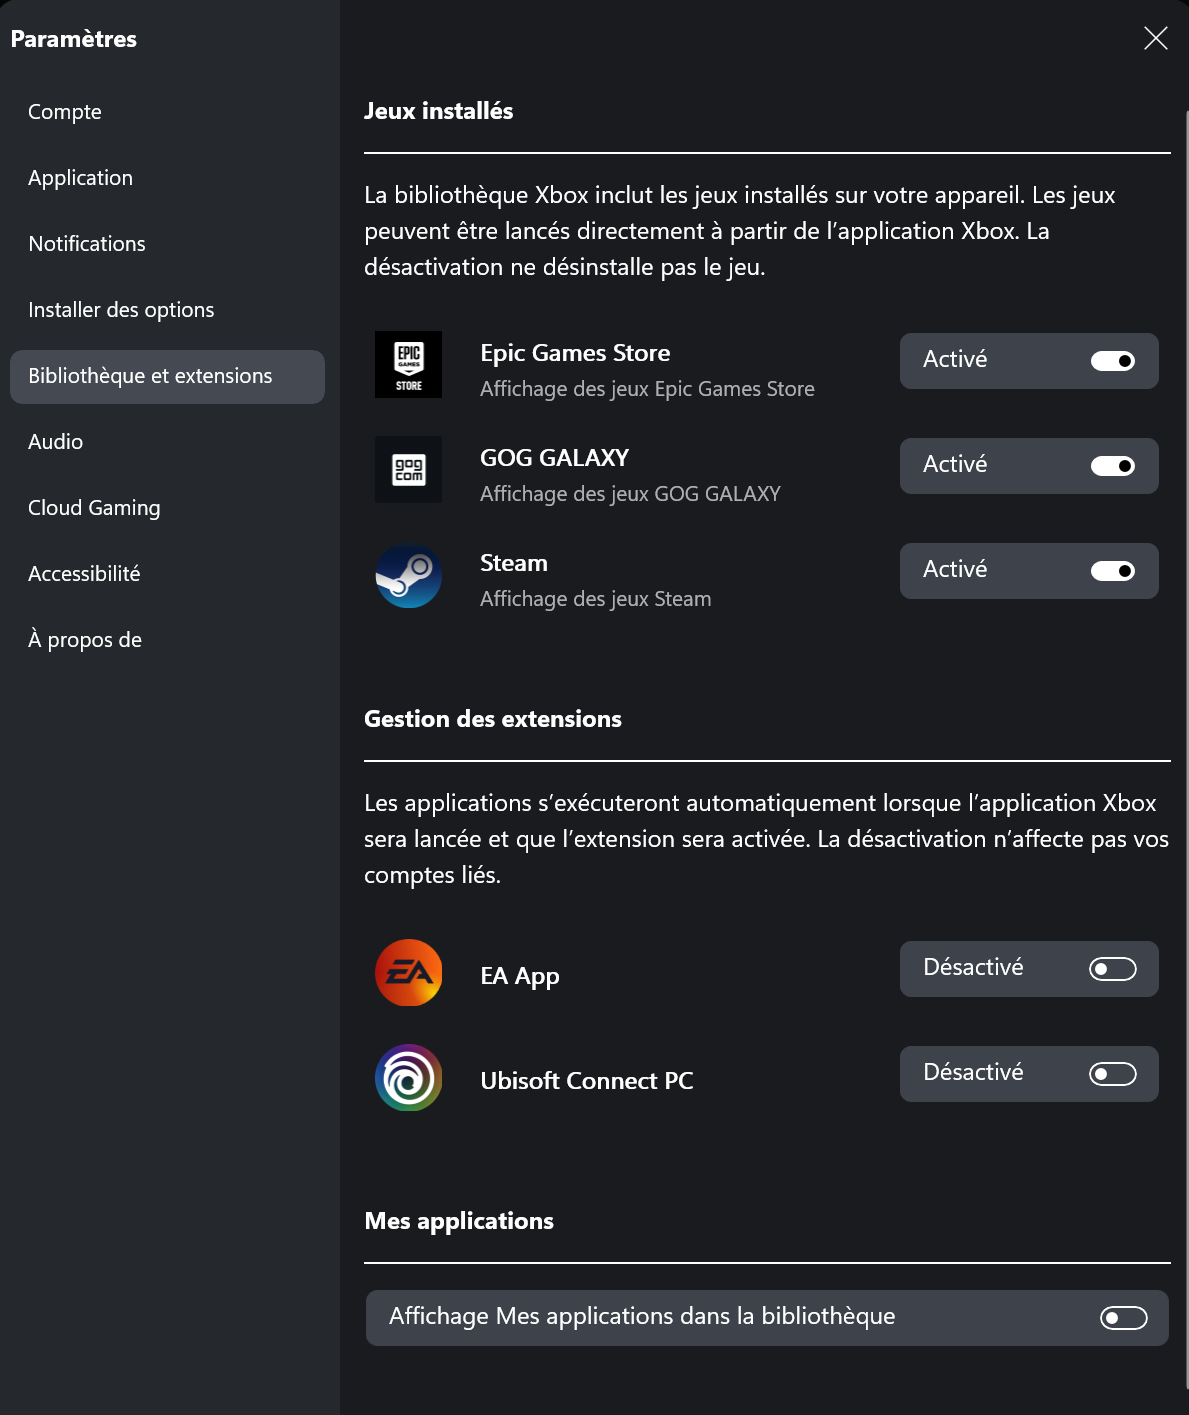
Task: Click the Steam logo icon
Action: [x=408, y=575]
